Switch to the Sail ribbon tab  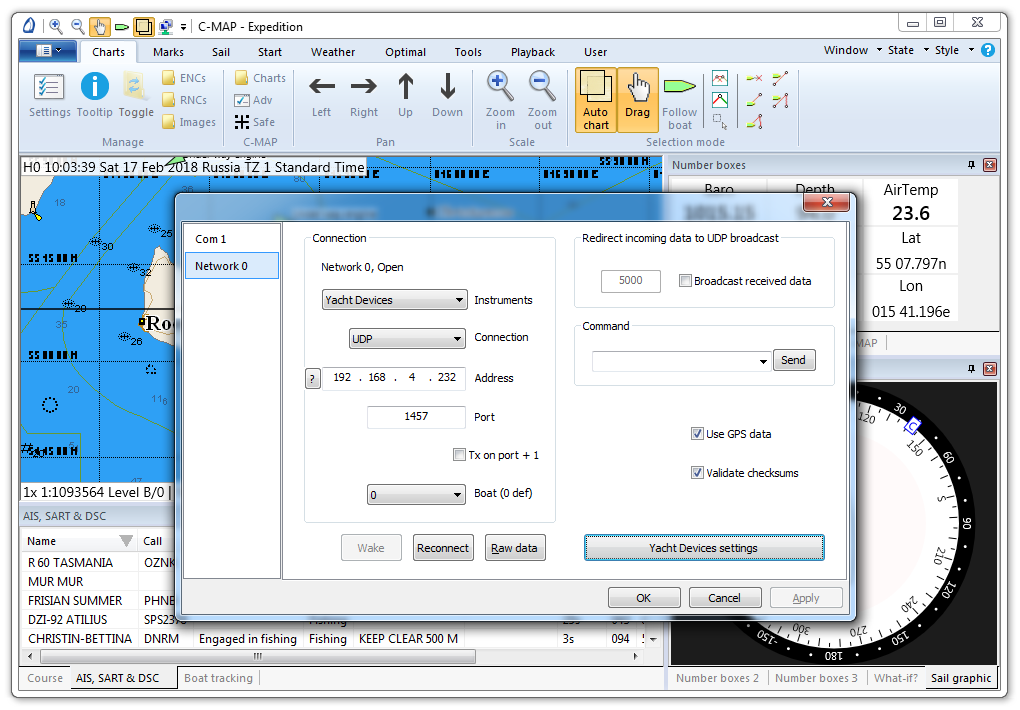[x=221, y=52]
